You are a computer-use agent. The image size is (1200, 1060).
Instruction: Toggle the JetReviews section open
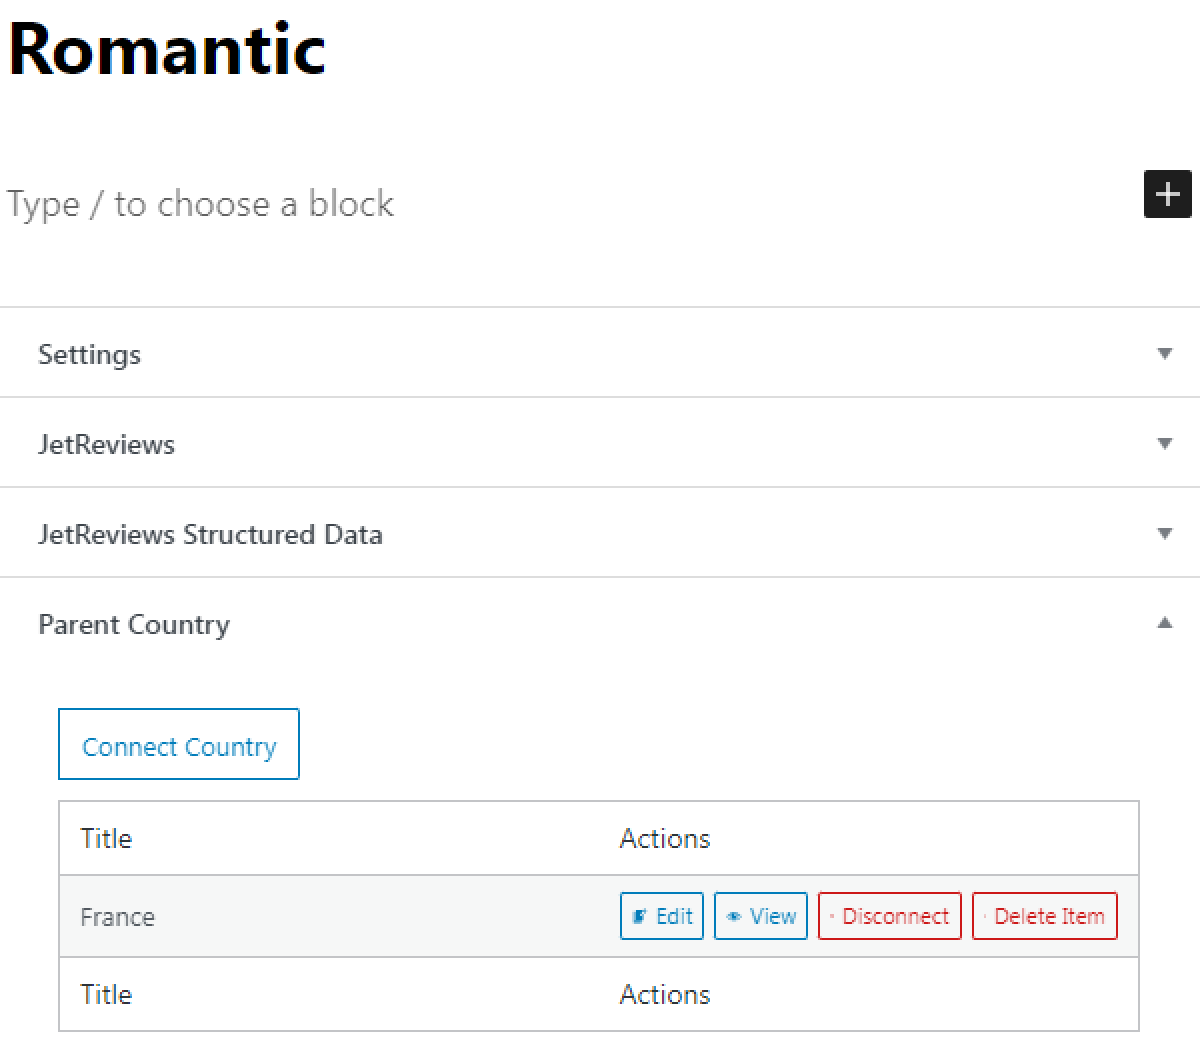coord(106,443)
